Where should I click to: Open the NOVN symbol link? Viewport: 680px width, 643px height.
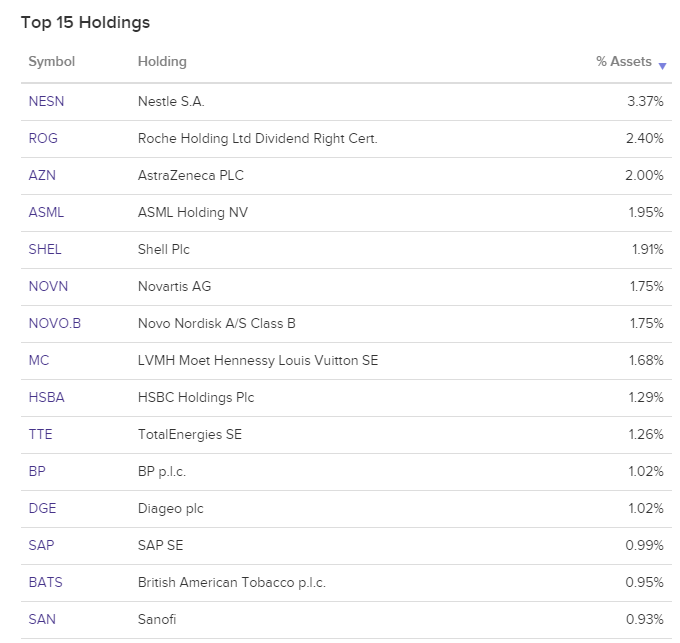[x=48, y=286]
